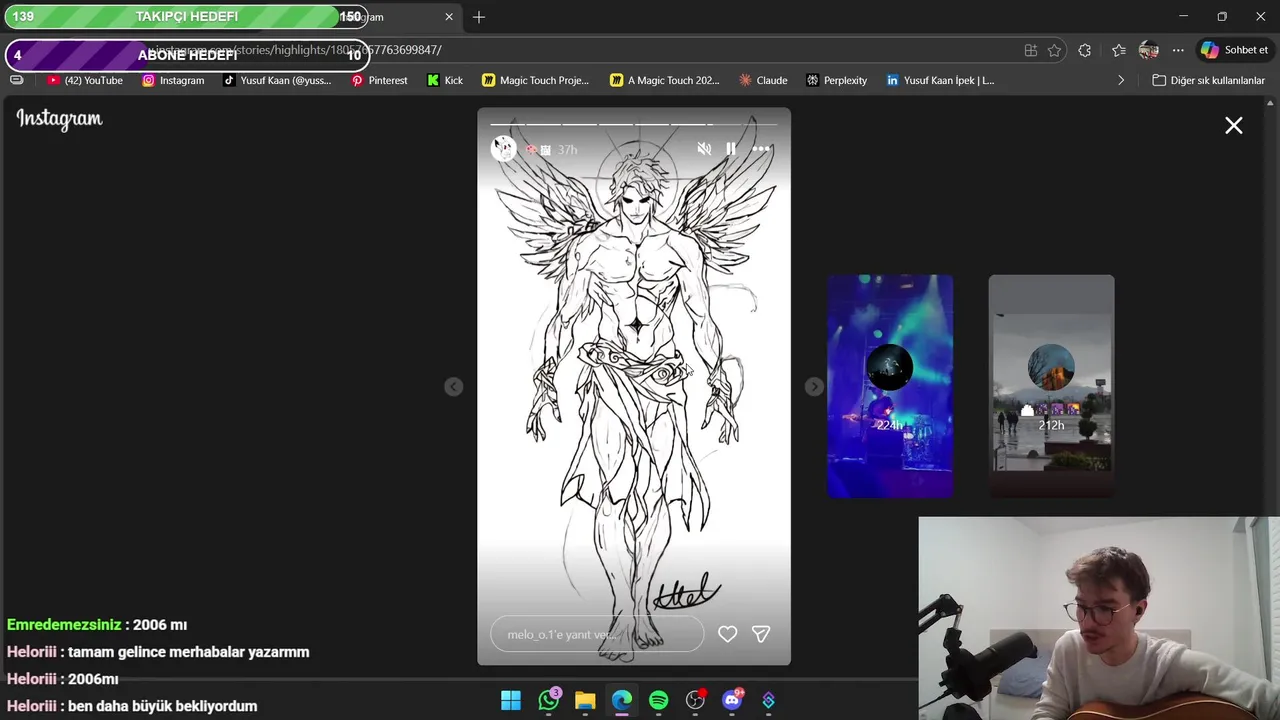1280x720 pixels.
Task: Open Spotify from the taskbar
Action: tap(658, 700)
